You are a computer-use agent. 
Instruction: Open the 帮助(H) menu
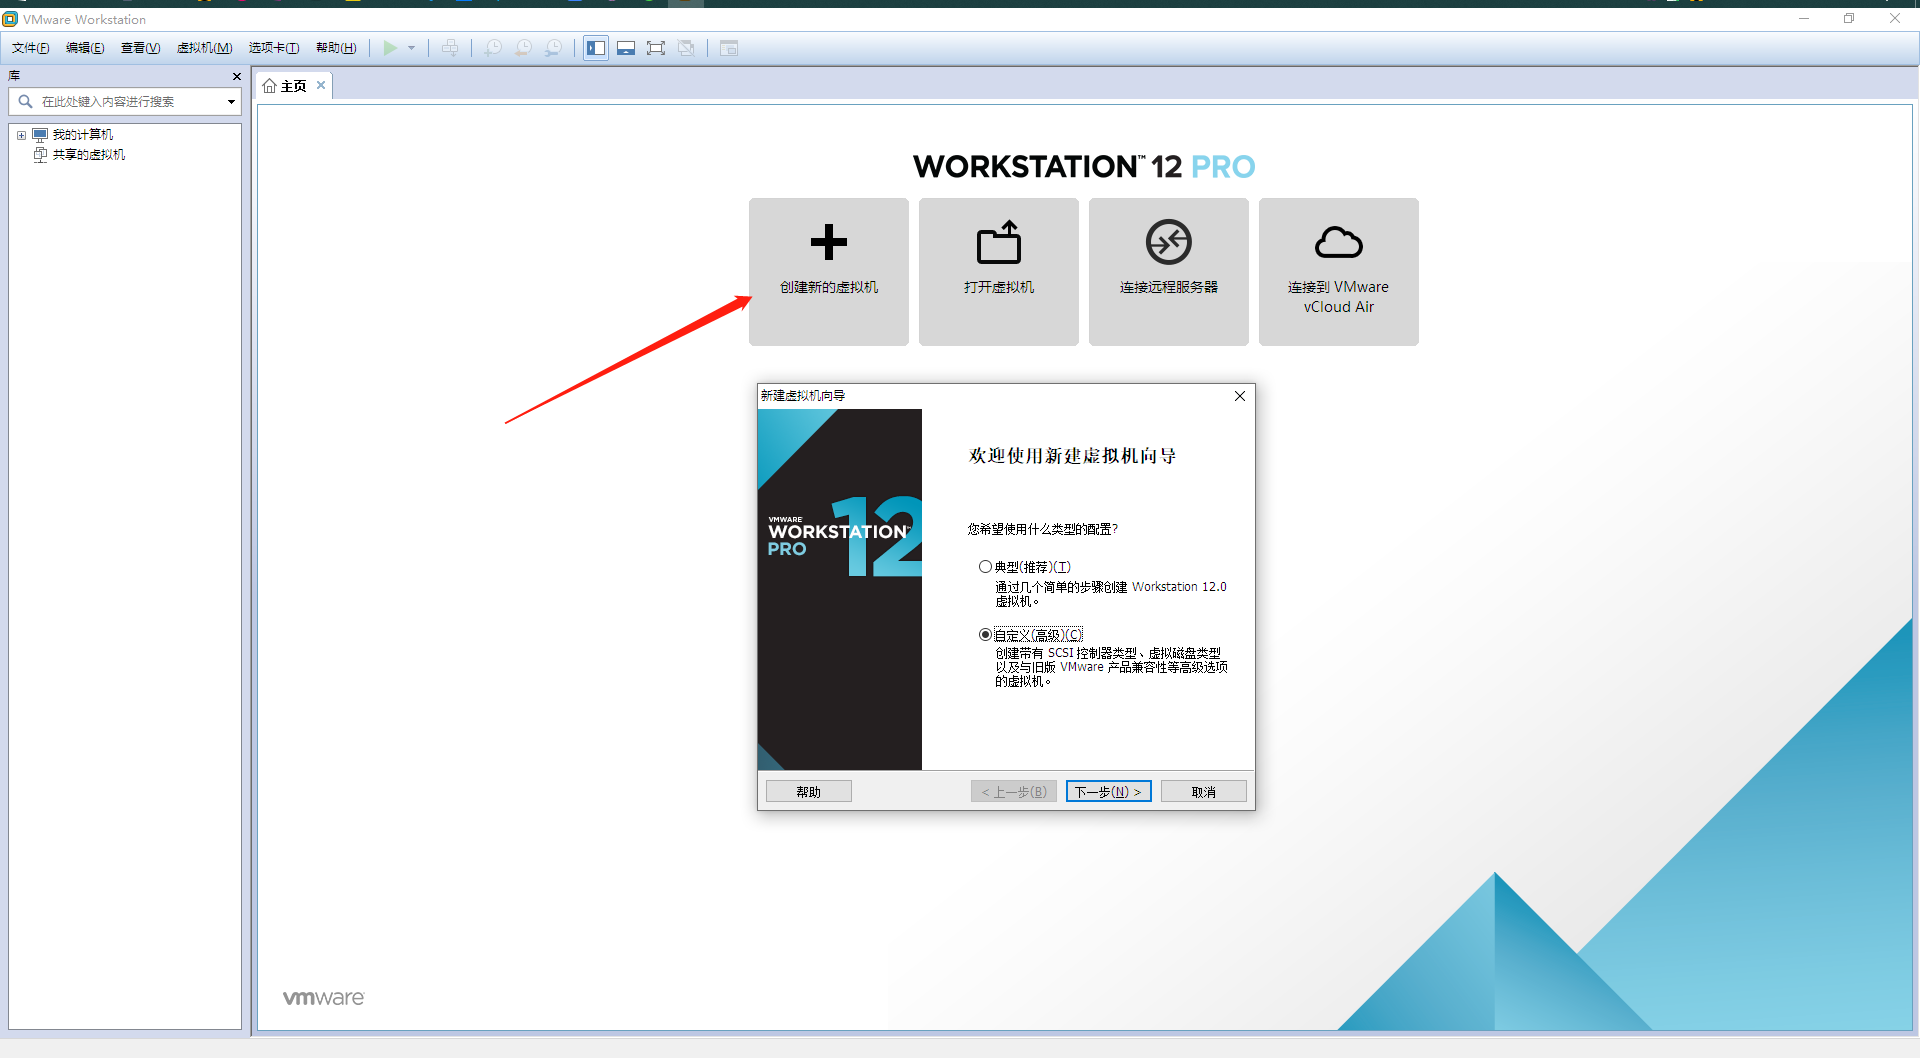[x=336, y=48]
